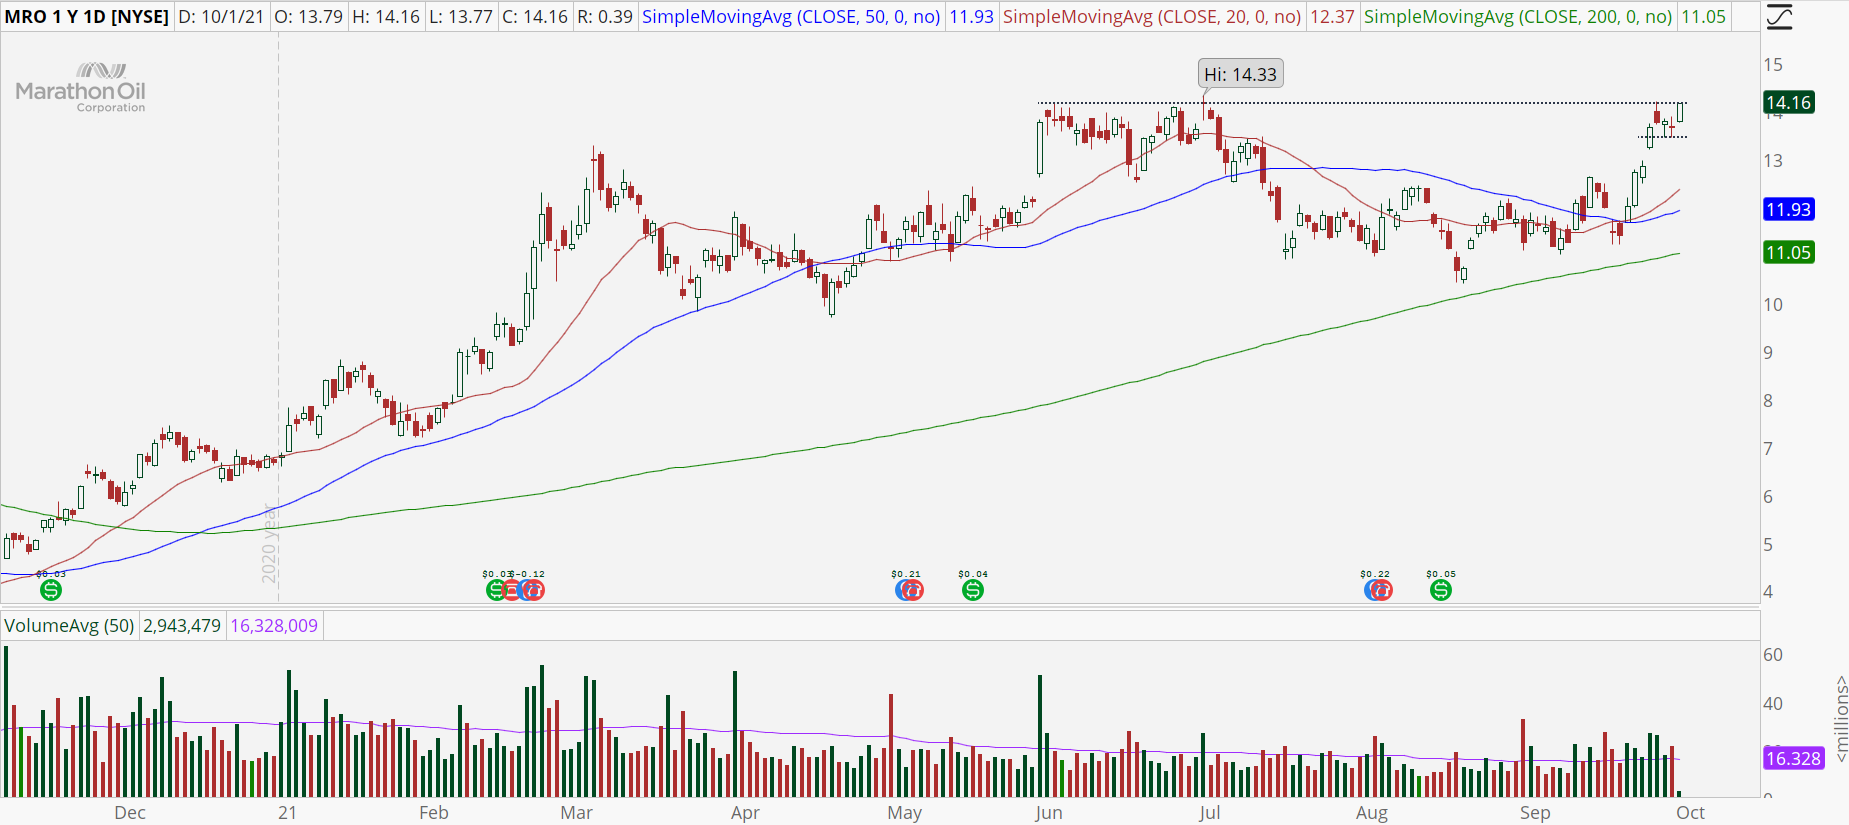This screenshot has width=1849, height=825.
Task: Click the purple 16.328 volume average tag
Action: tap(1793, 759)
